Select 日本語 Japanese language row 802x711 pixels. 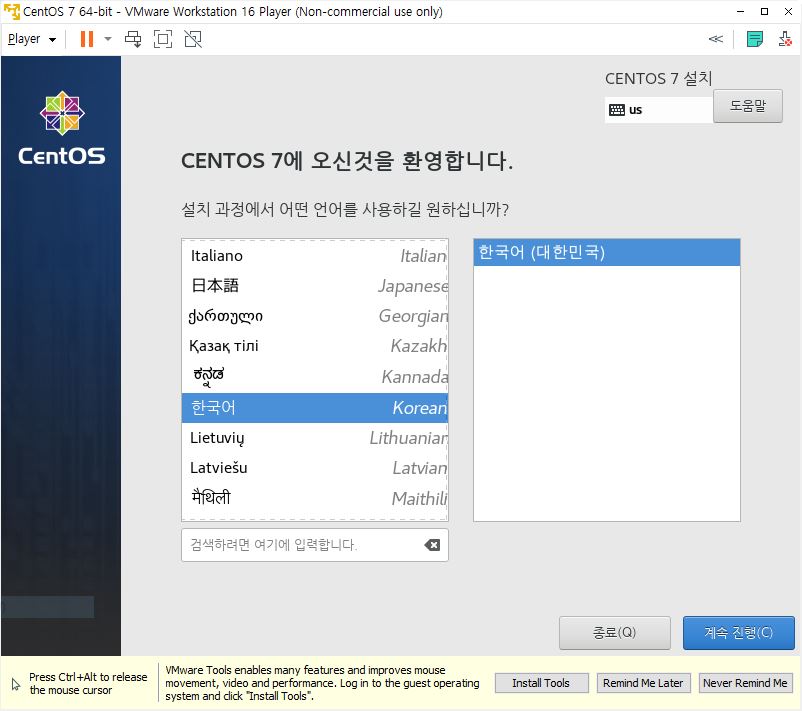315,286
